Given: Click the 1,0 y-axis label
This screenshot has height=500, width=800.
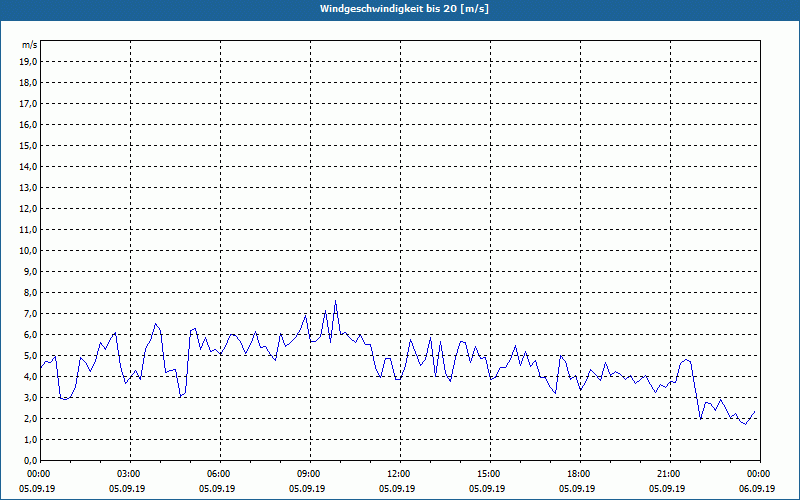Looking at the screenshot, I should pyautogui.click(x=30, y=439).
